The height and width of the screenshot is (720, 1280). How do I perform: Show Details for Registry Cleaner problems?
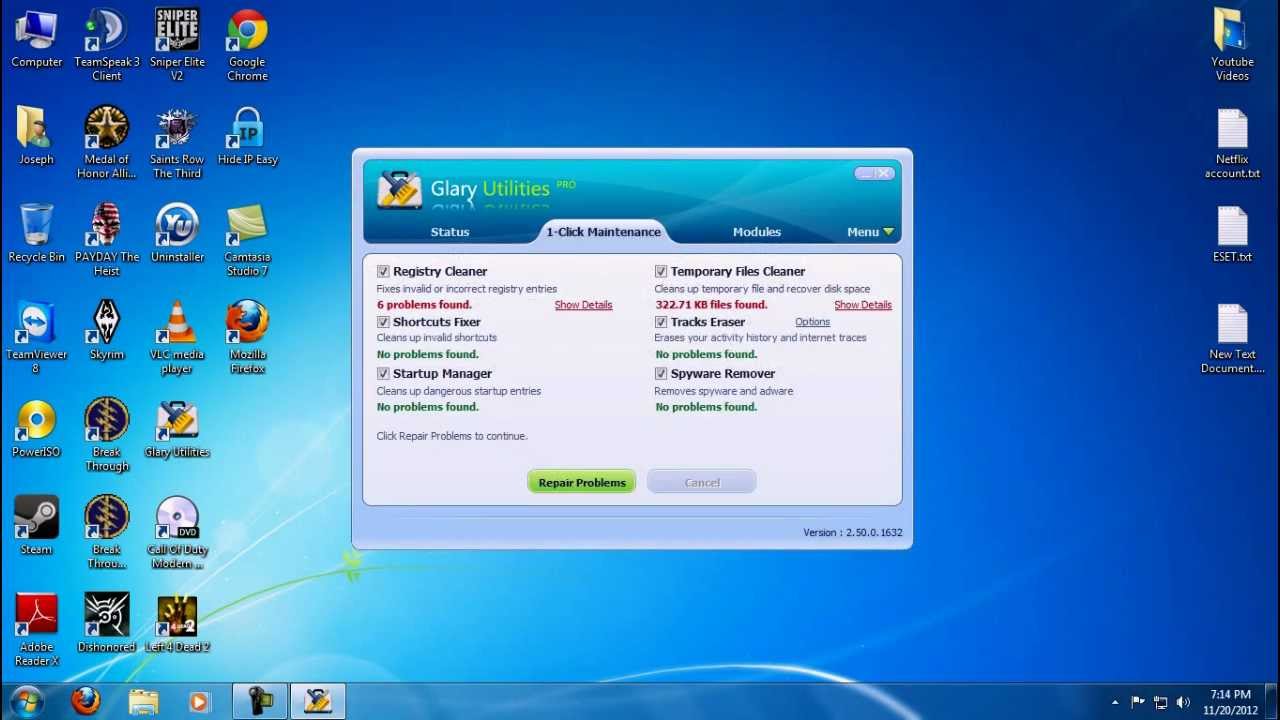(584, 305)
